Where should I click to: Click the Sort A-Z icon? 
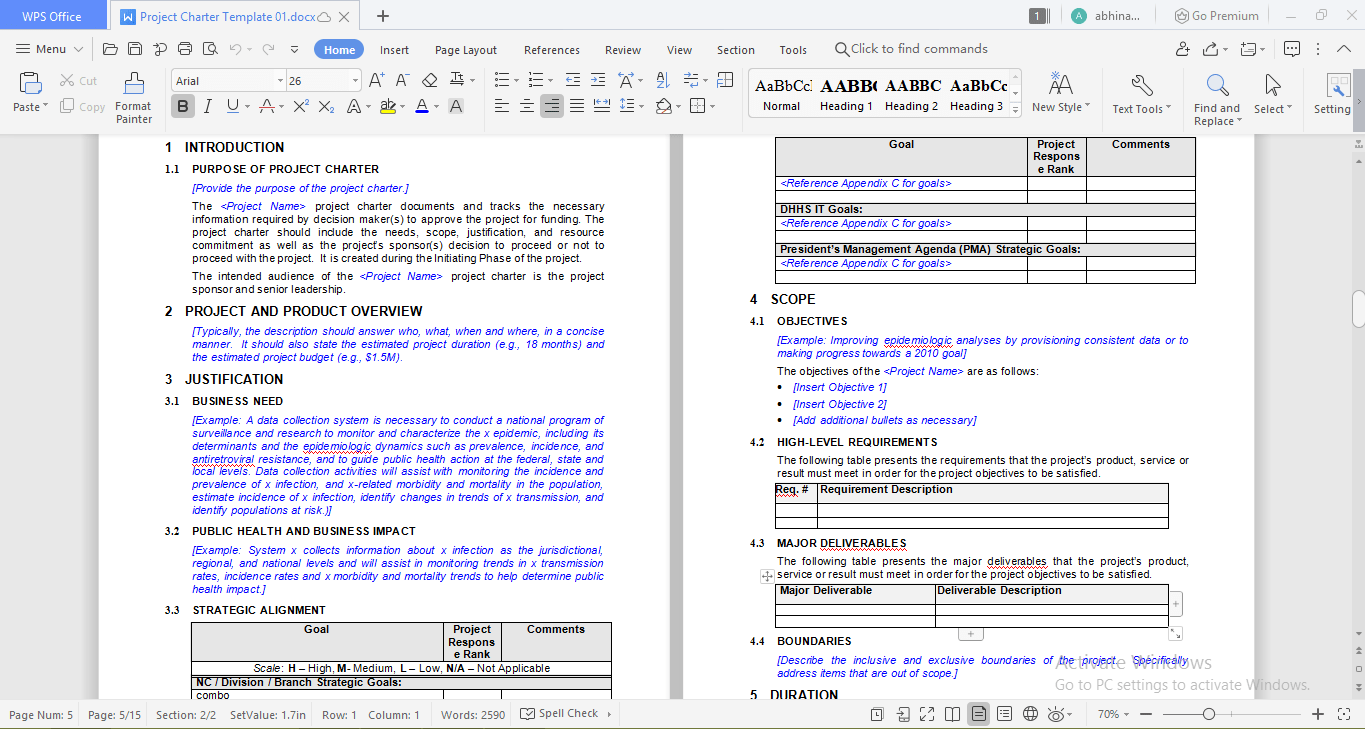662,80
